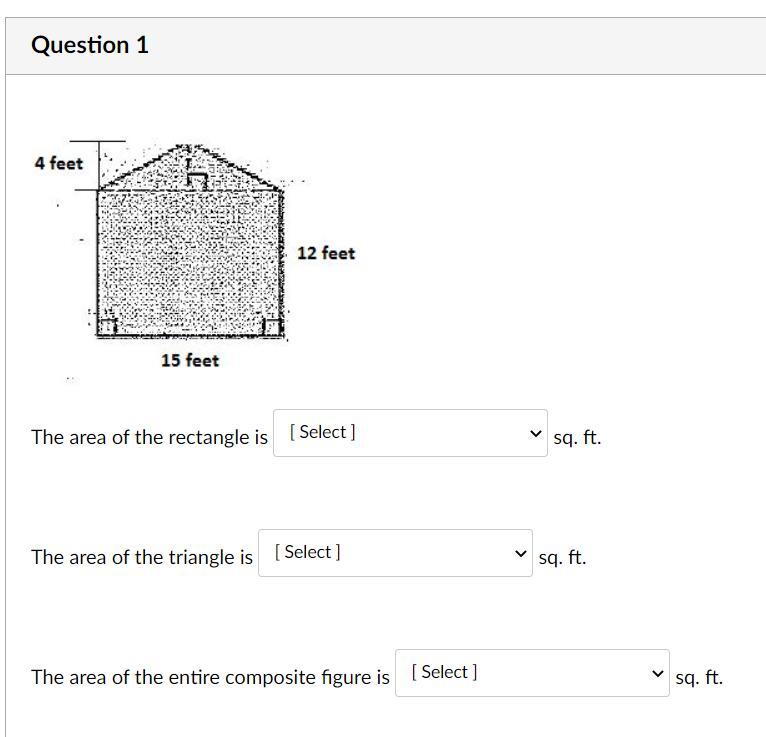Click the shaded rectangle of the house figure
Screen dimensions: 766x737
190,263
